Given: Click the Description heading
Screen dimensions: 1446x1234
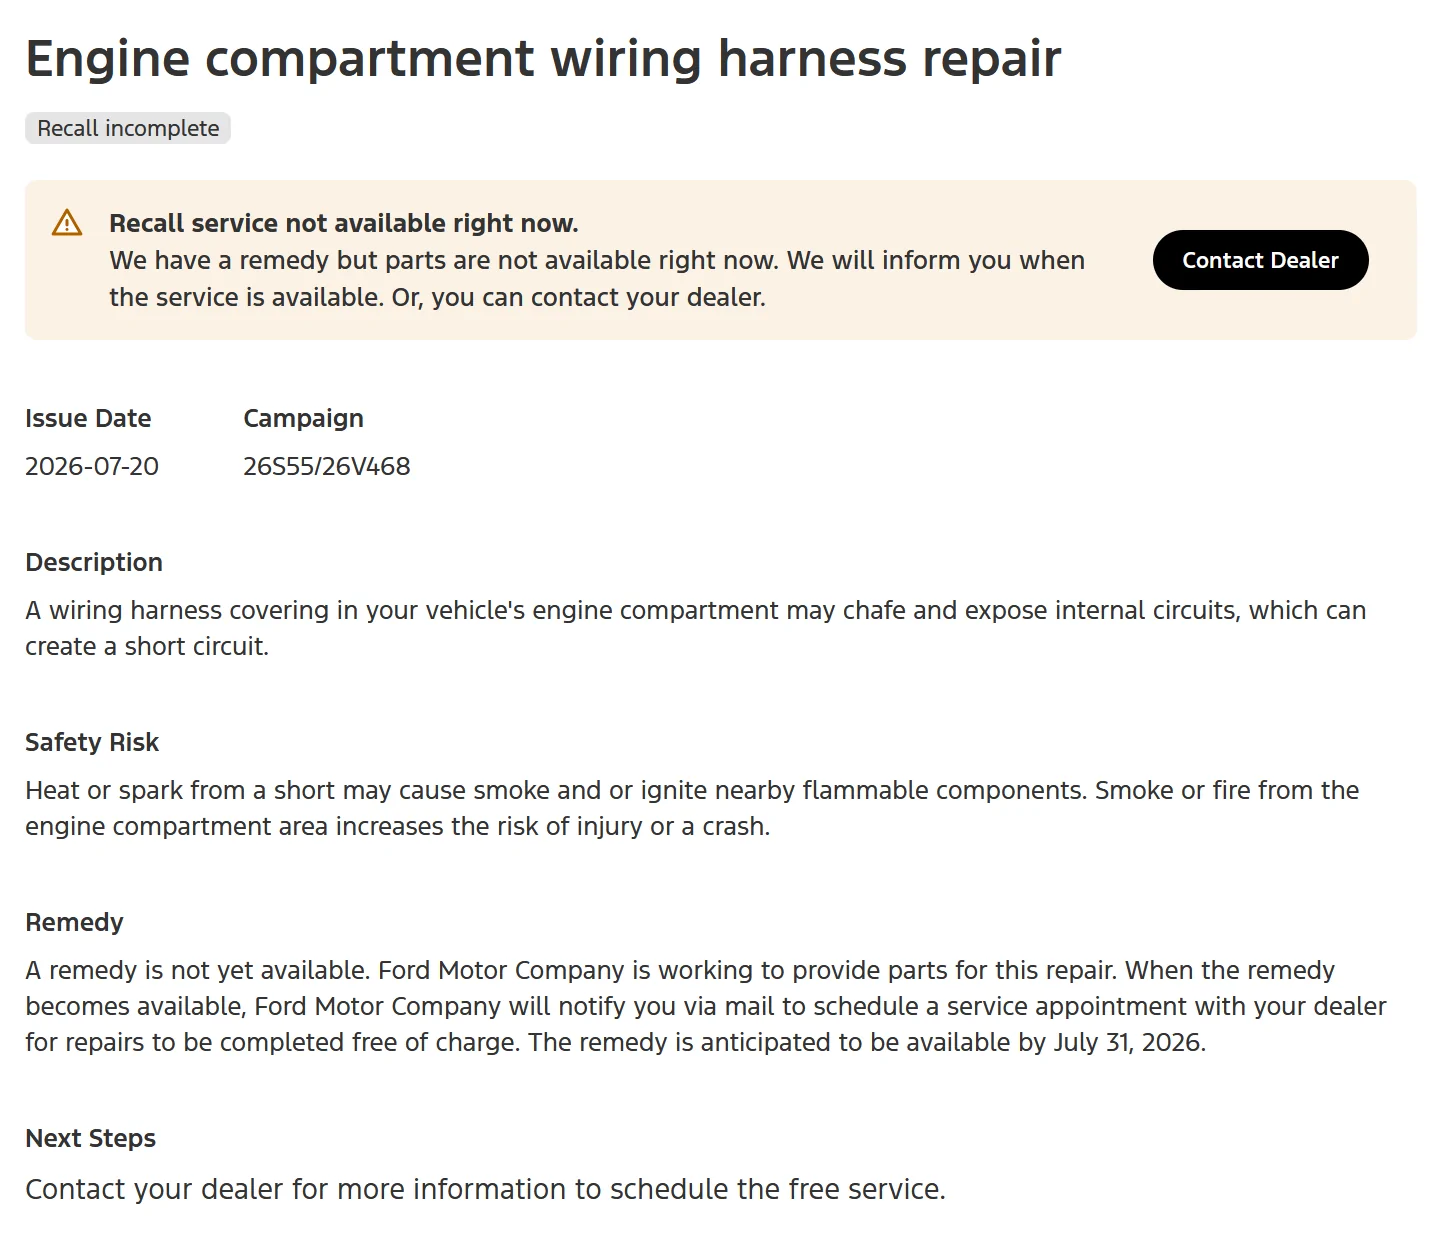Looking at the screenshot, I should coord(94,562).
